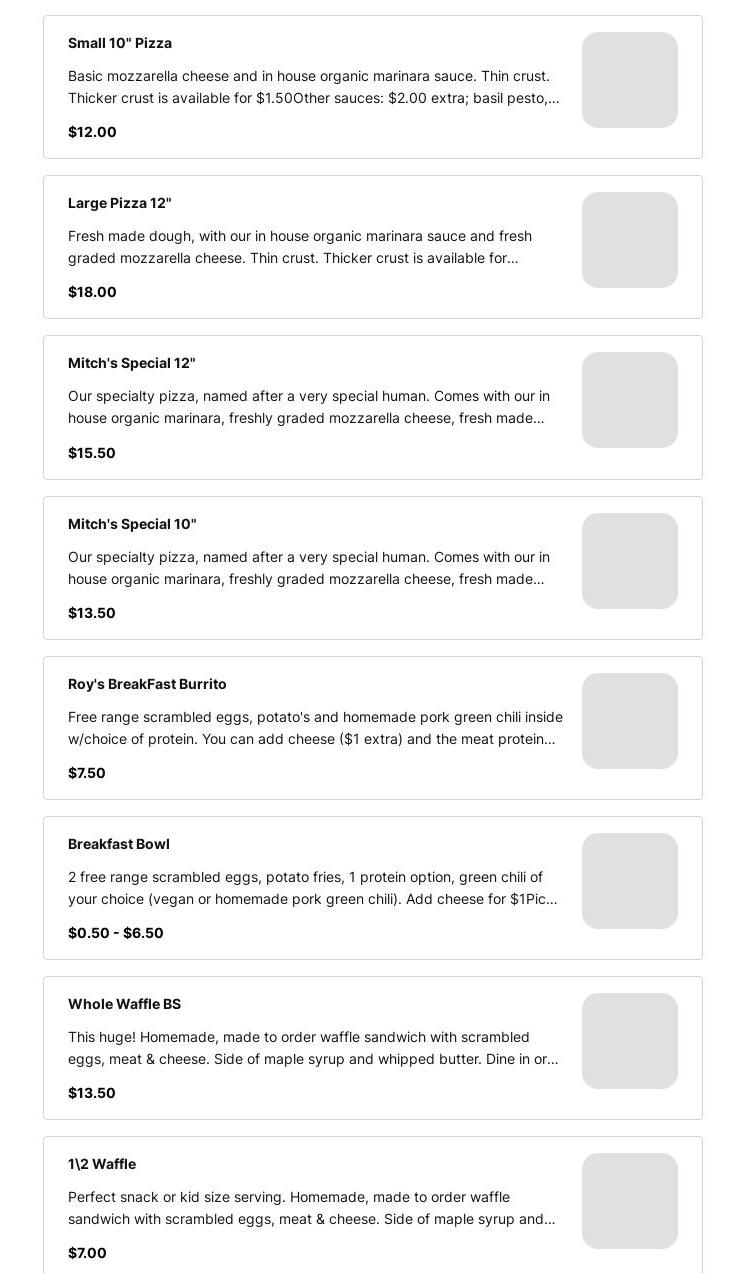745x1273 pixels.
Task: Select the Mitch's Special 12" item image
Action: pos(629,400)
